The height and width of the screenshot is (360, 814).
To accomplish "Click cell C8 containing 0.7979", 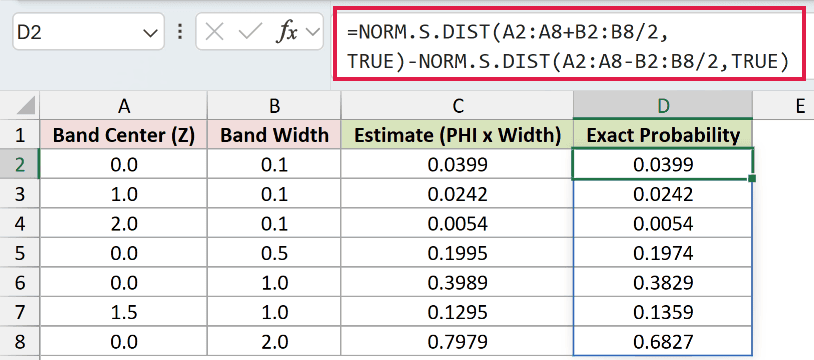I will tap(457, 342).
